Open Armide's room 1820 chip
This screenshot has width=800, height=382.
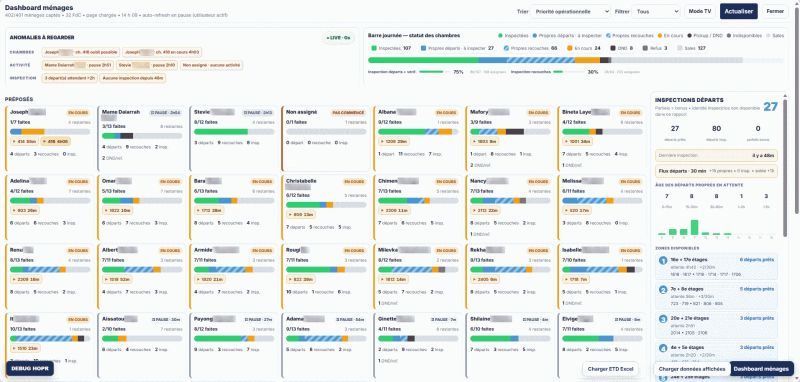click(x=209, y=279)
